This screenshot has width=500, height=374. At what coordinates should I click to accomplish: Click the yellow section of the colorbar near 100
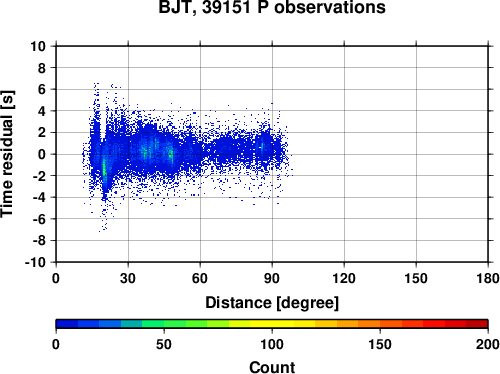(x=272, y=324)
